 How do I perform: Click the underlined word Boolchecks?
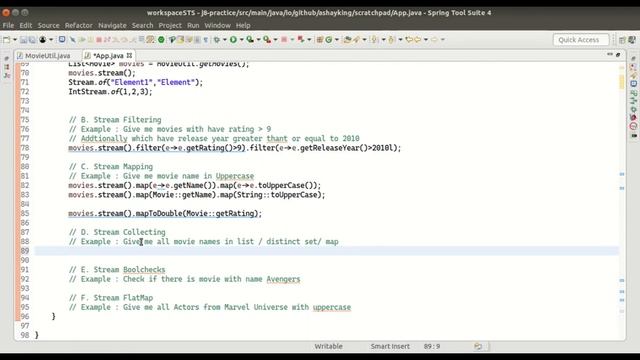coord(144,270)
